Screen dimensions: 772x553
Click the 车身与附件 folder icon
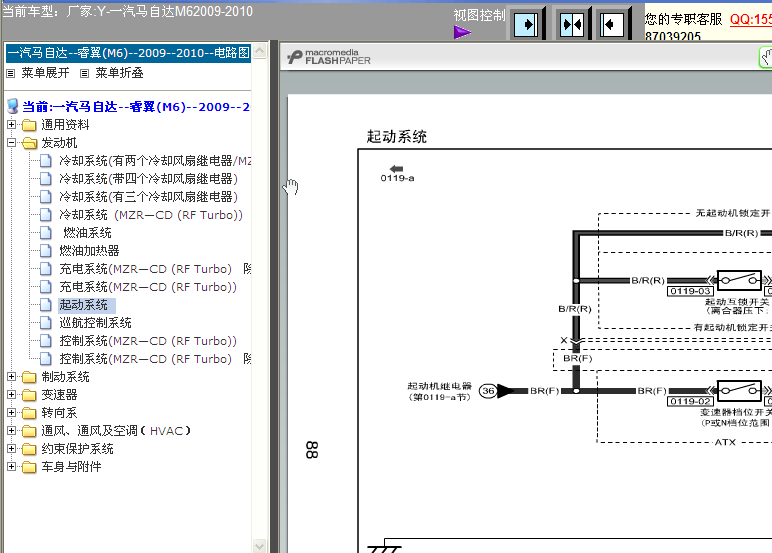[x=30, y=467]
